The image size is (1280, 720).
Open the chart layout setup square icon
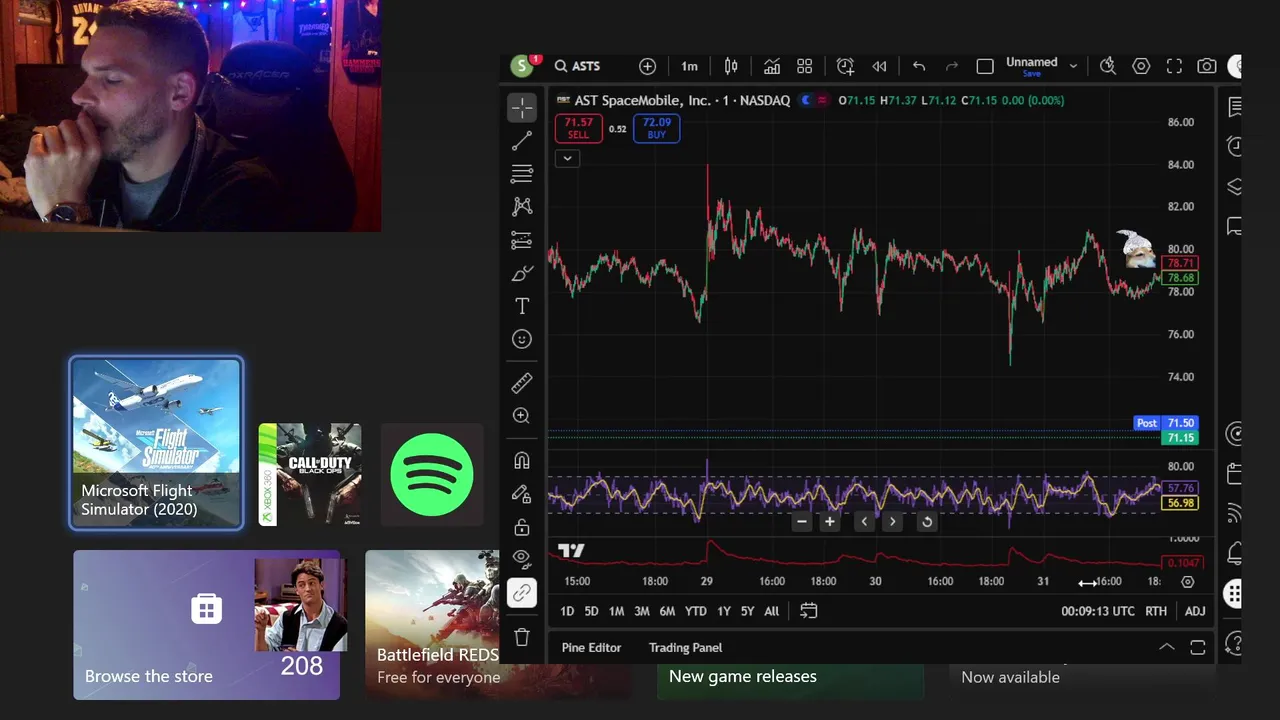pyautogui.click(x=985, y=66)
